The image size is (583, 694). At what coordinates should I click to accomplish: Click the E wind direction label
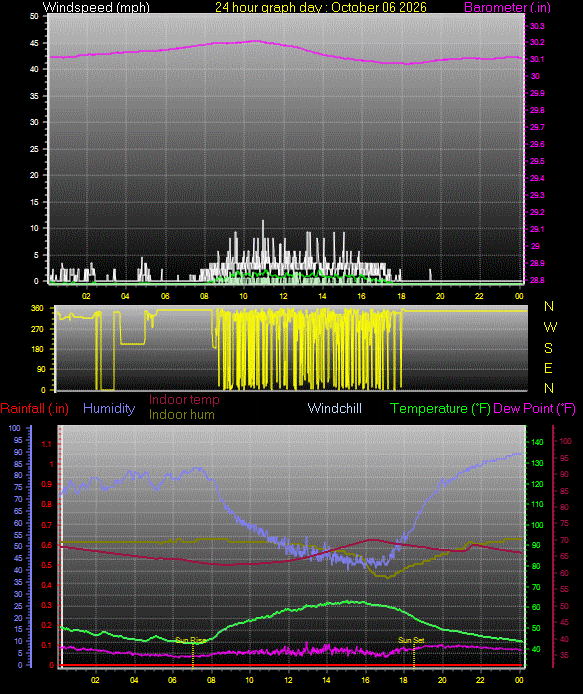pyautogui.click(x=548, y=368)
